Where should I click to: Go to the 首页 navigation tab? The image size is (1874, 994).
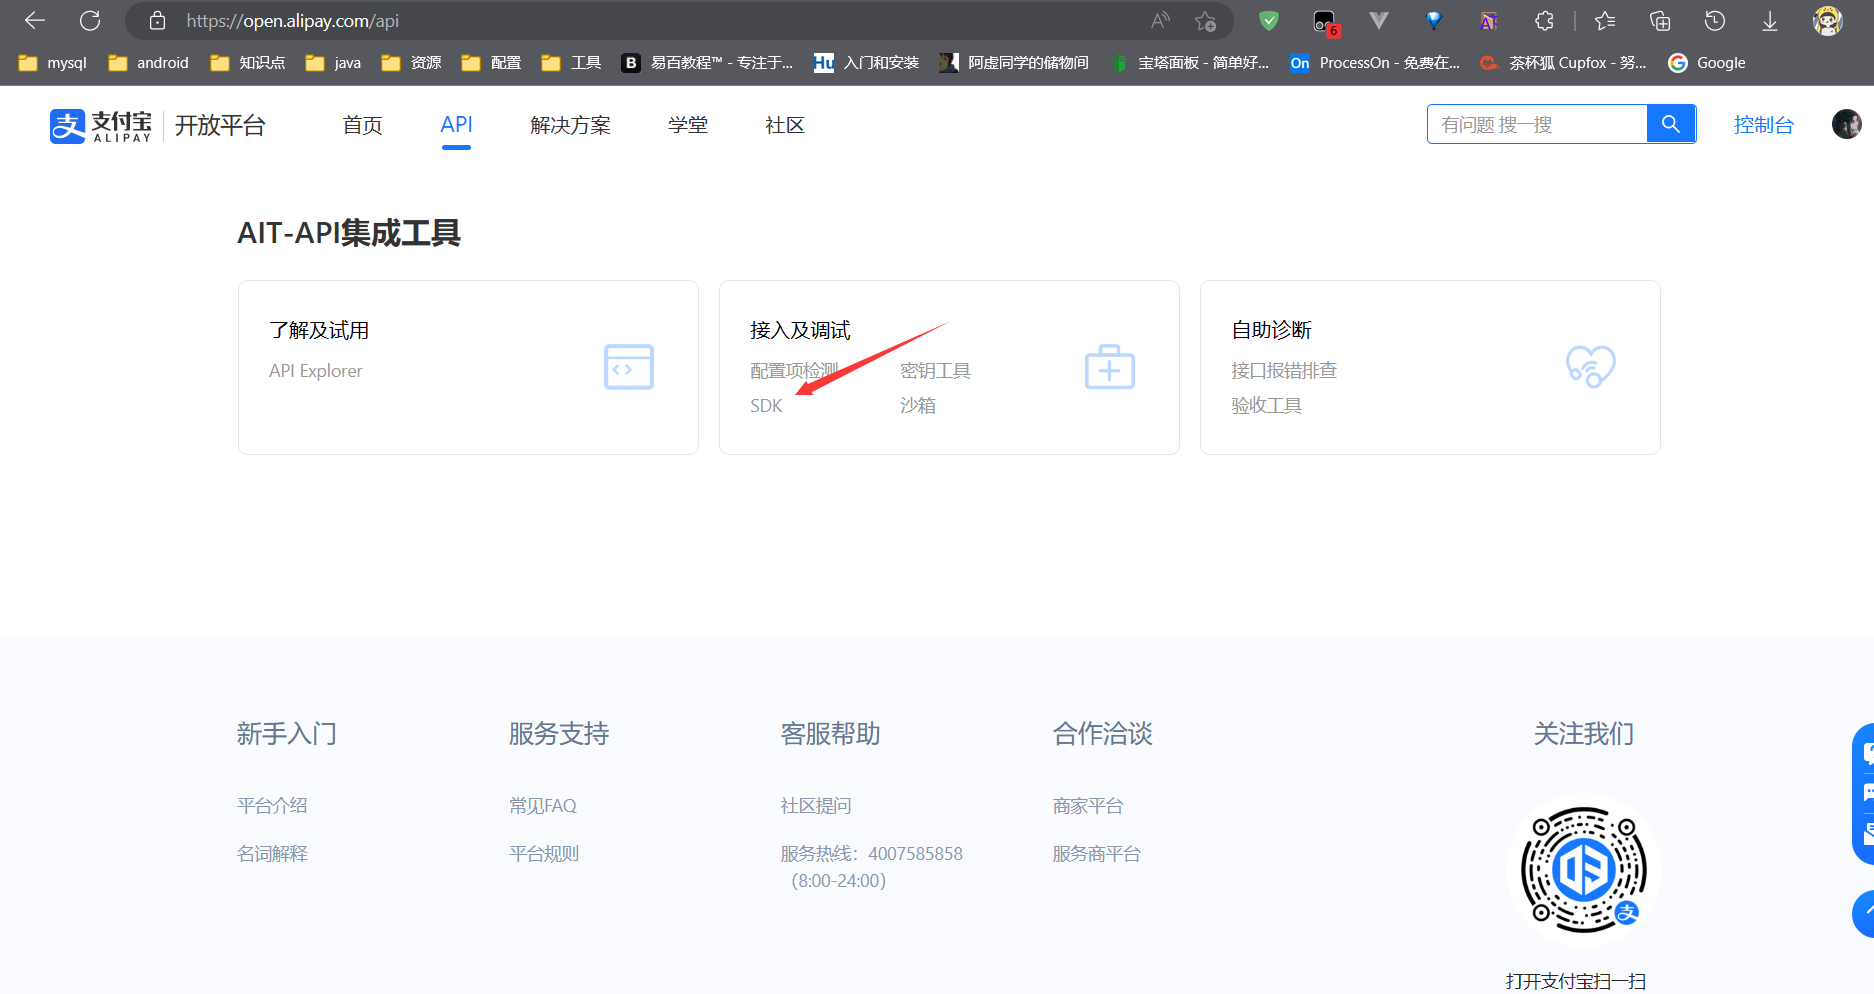pyautogui.click(x=362, y=125)
